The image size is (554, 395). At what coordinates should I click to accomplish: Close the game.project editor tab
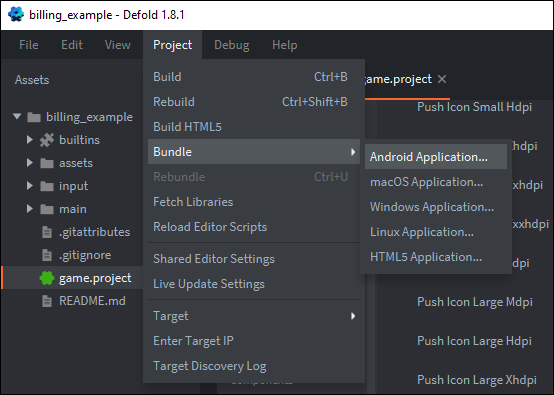pyautogui.click(x=442, y=79)
